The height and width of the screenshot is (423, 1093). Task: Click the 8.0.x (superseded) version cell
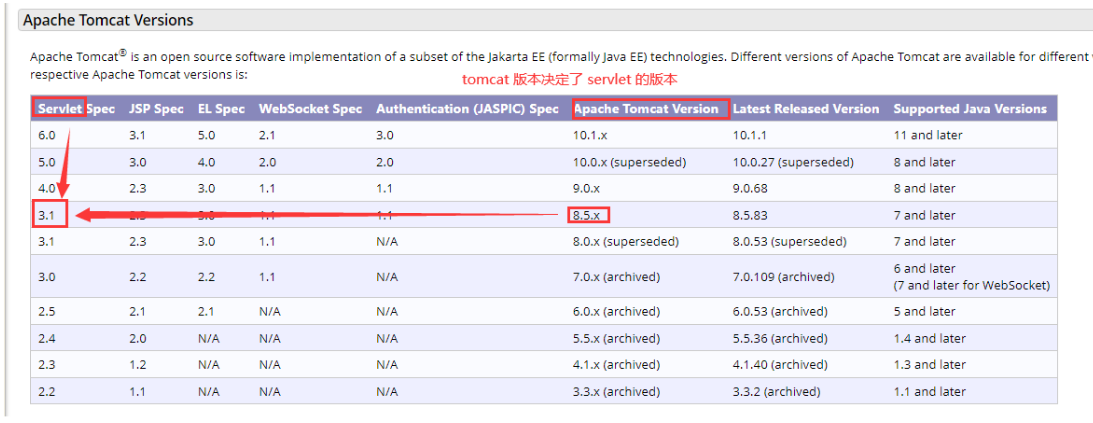click(x=625, y=242)
